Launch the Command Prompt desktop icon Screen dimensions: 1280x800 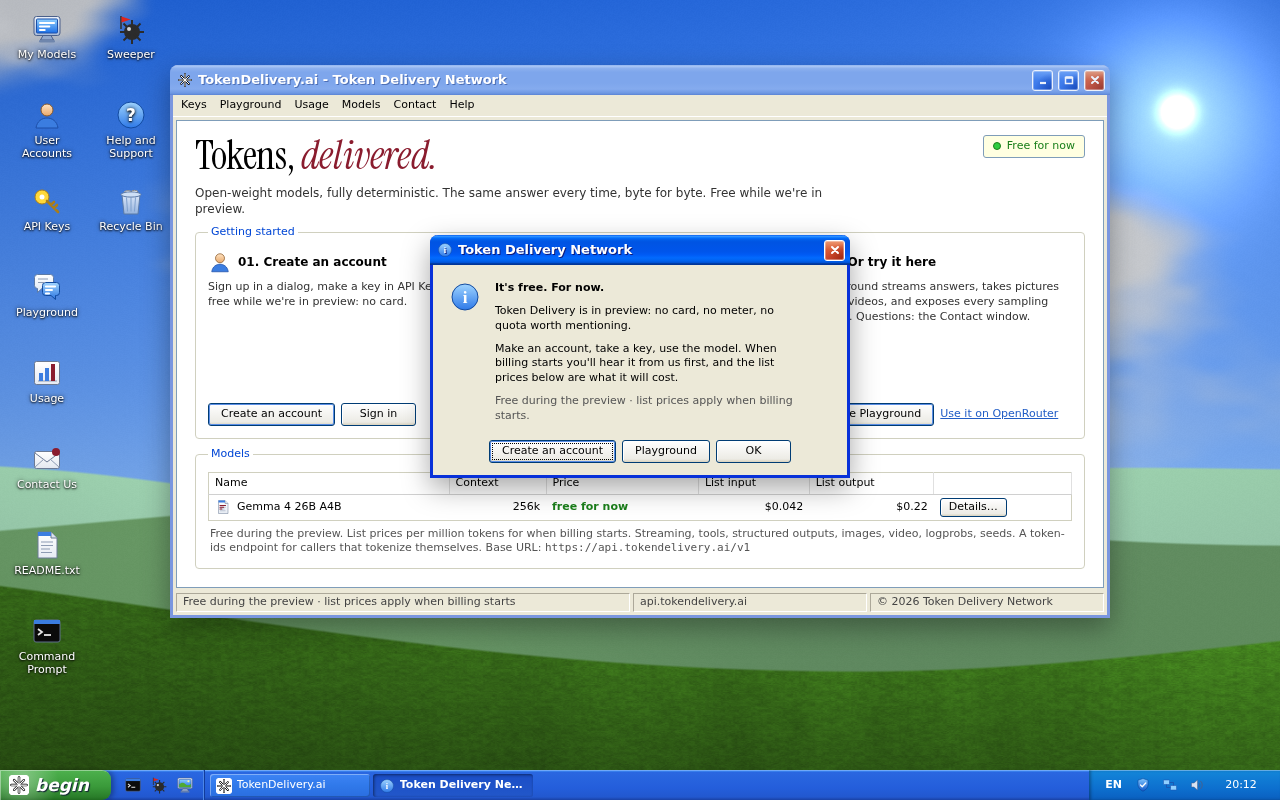coord(47,646)
